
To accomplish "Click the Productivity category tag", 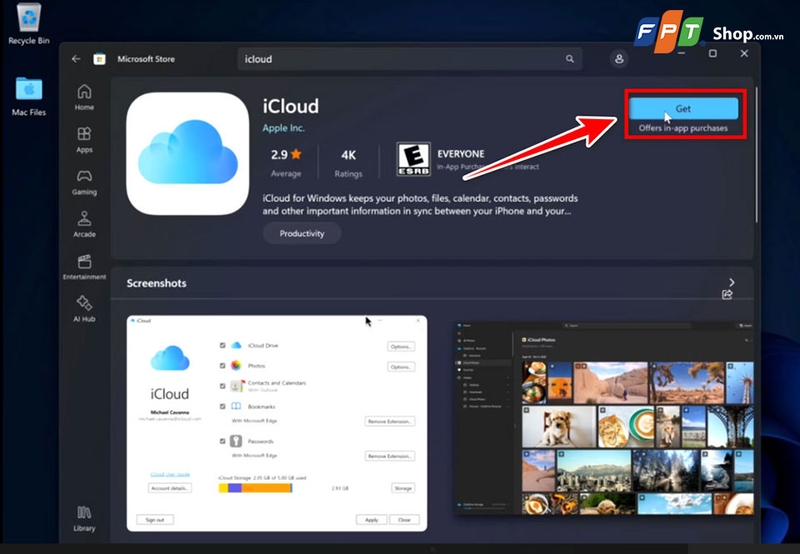I will click(302, 233).
